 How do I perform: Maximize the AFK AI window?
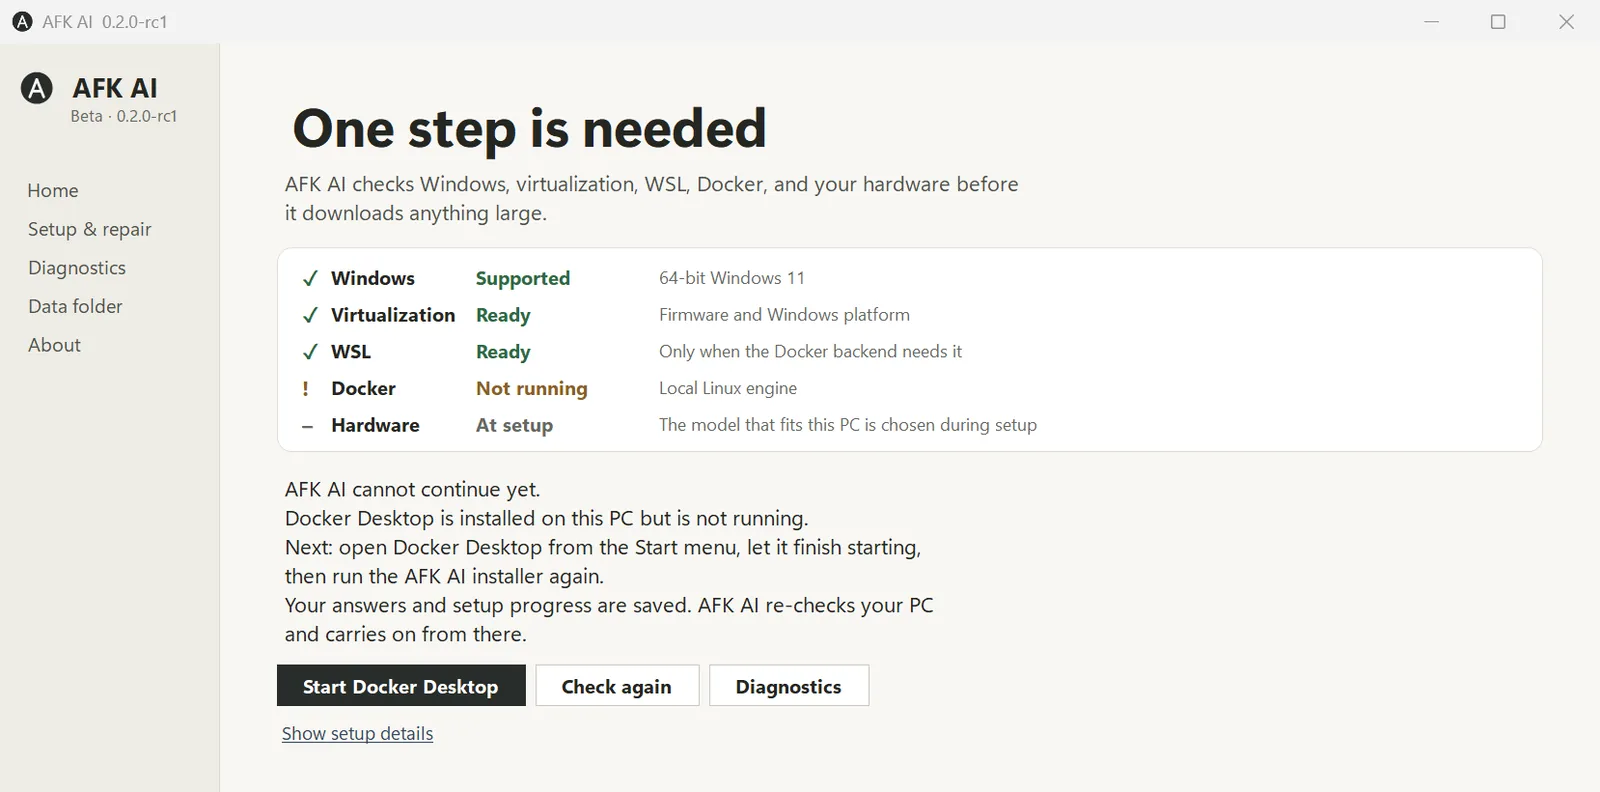(x=1498, y=22)
